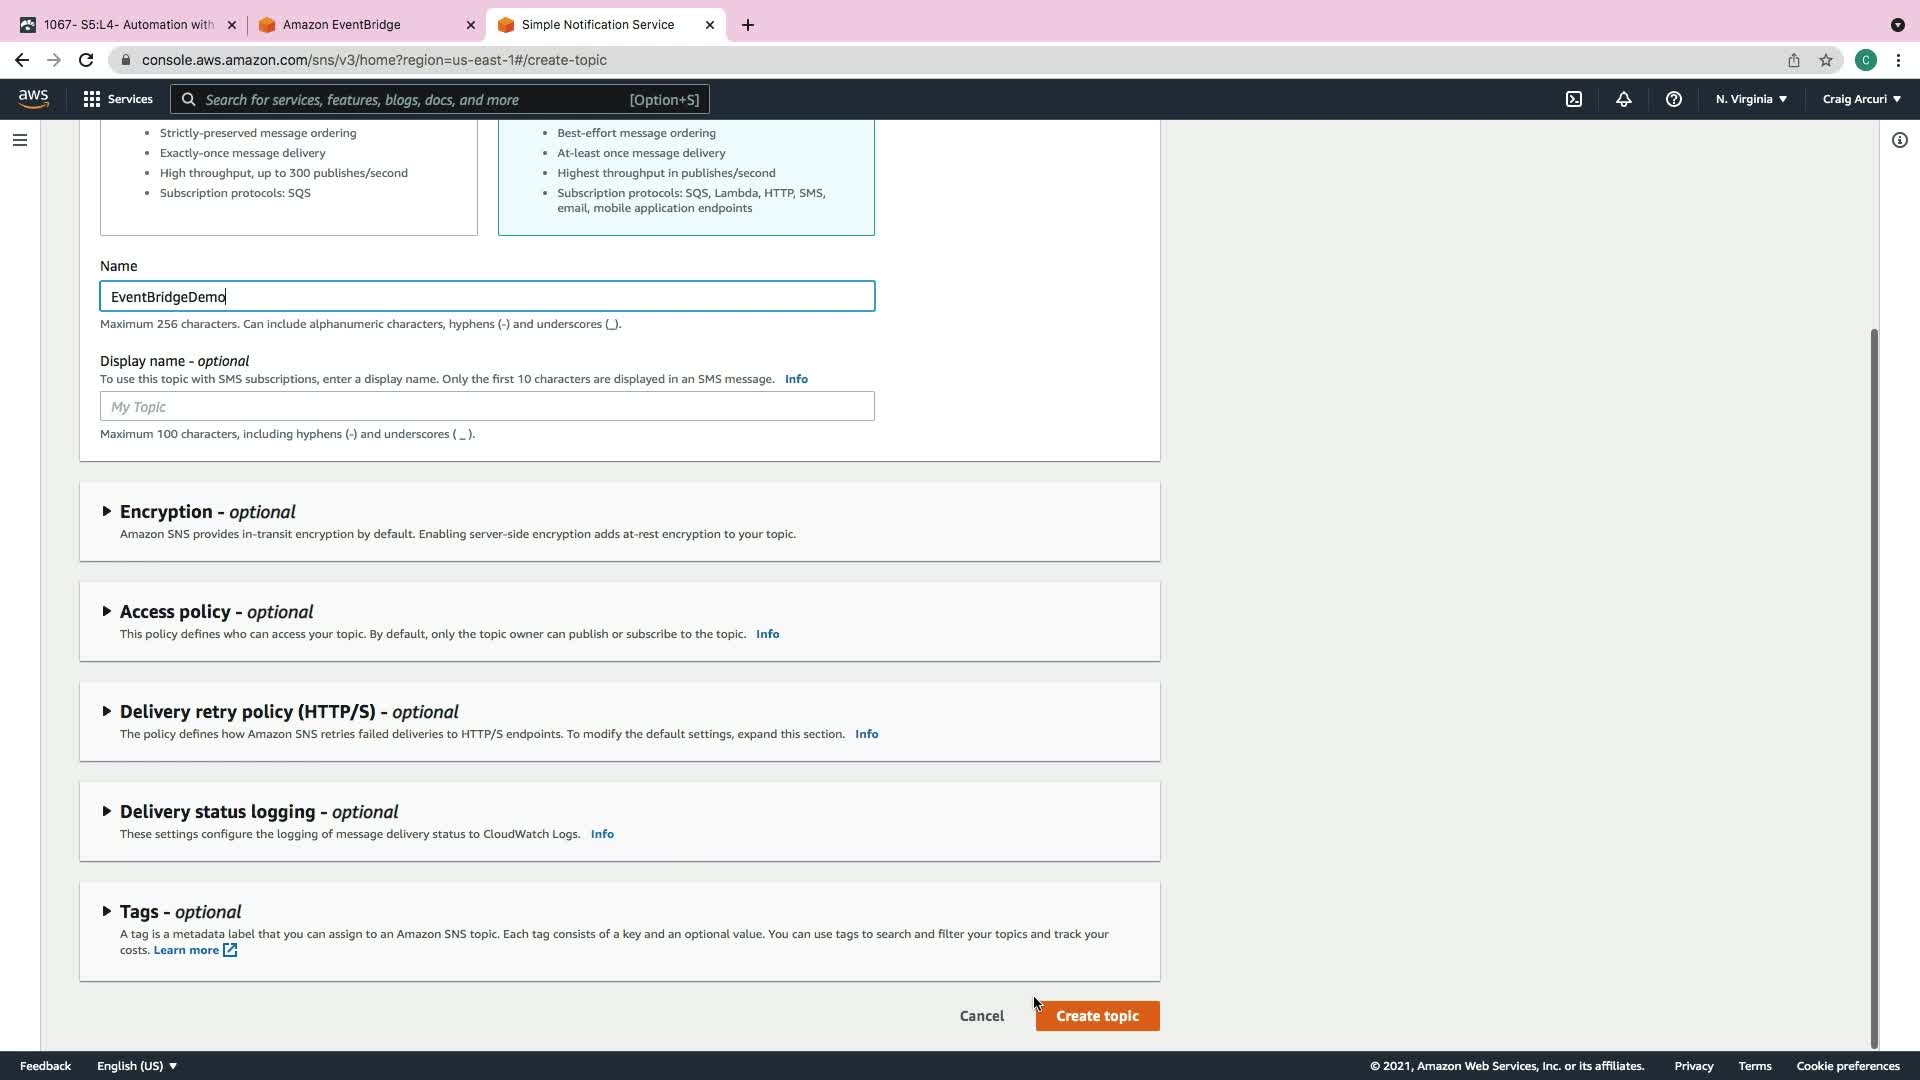Screen dimensions: 1920x1080
Task: Open the Services grid menu
Action: coord(118,99)
